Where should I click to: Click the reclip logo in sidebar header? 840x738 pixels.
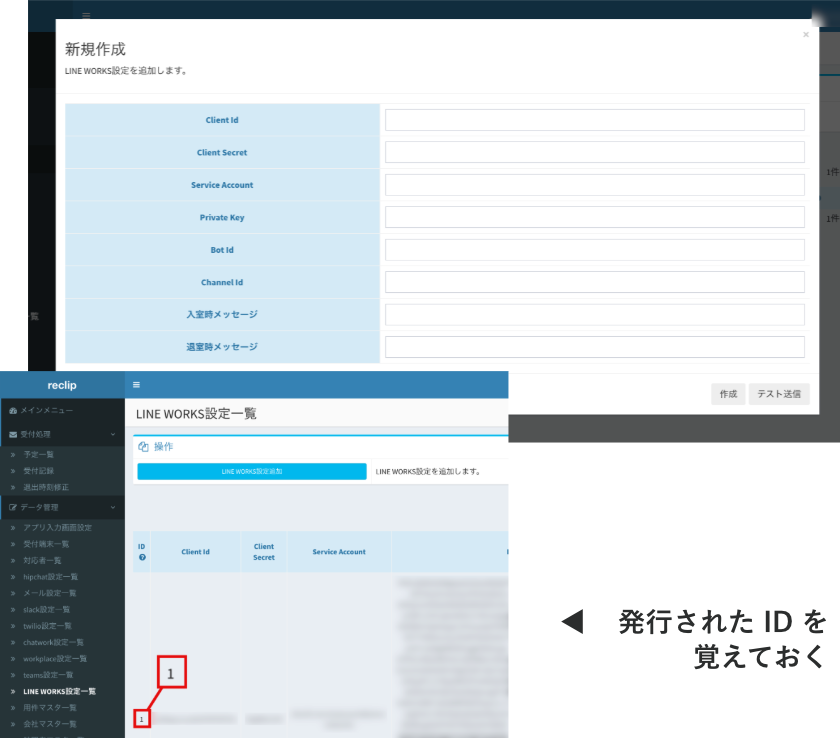pyautogui.click(x=62, y=385)
